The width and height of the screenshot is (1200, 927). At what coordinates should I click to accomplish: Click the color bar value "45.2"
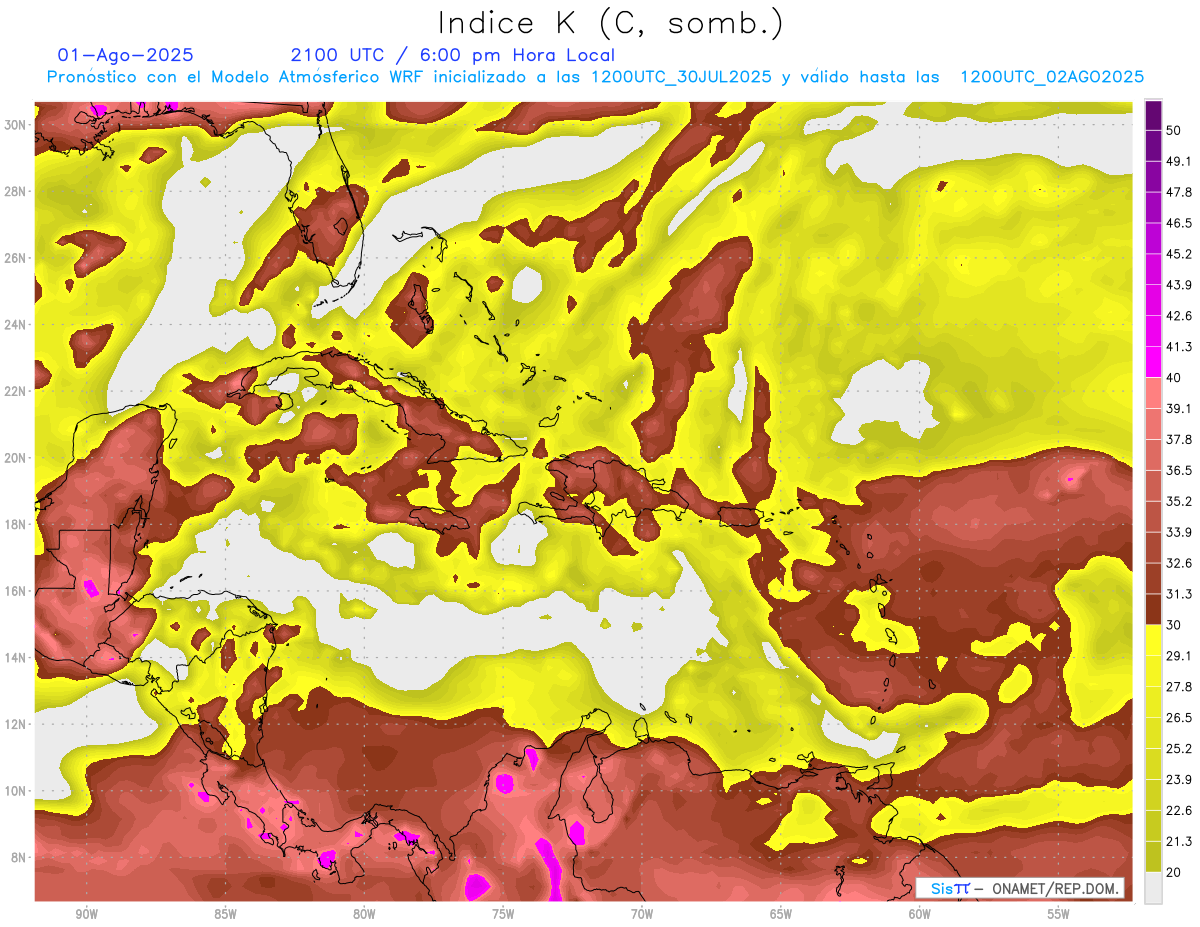pyautogui.click(x=1179, y=254)
